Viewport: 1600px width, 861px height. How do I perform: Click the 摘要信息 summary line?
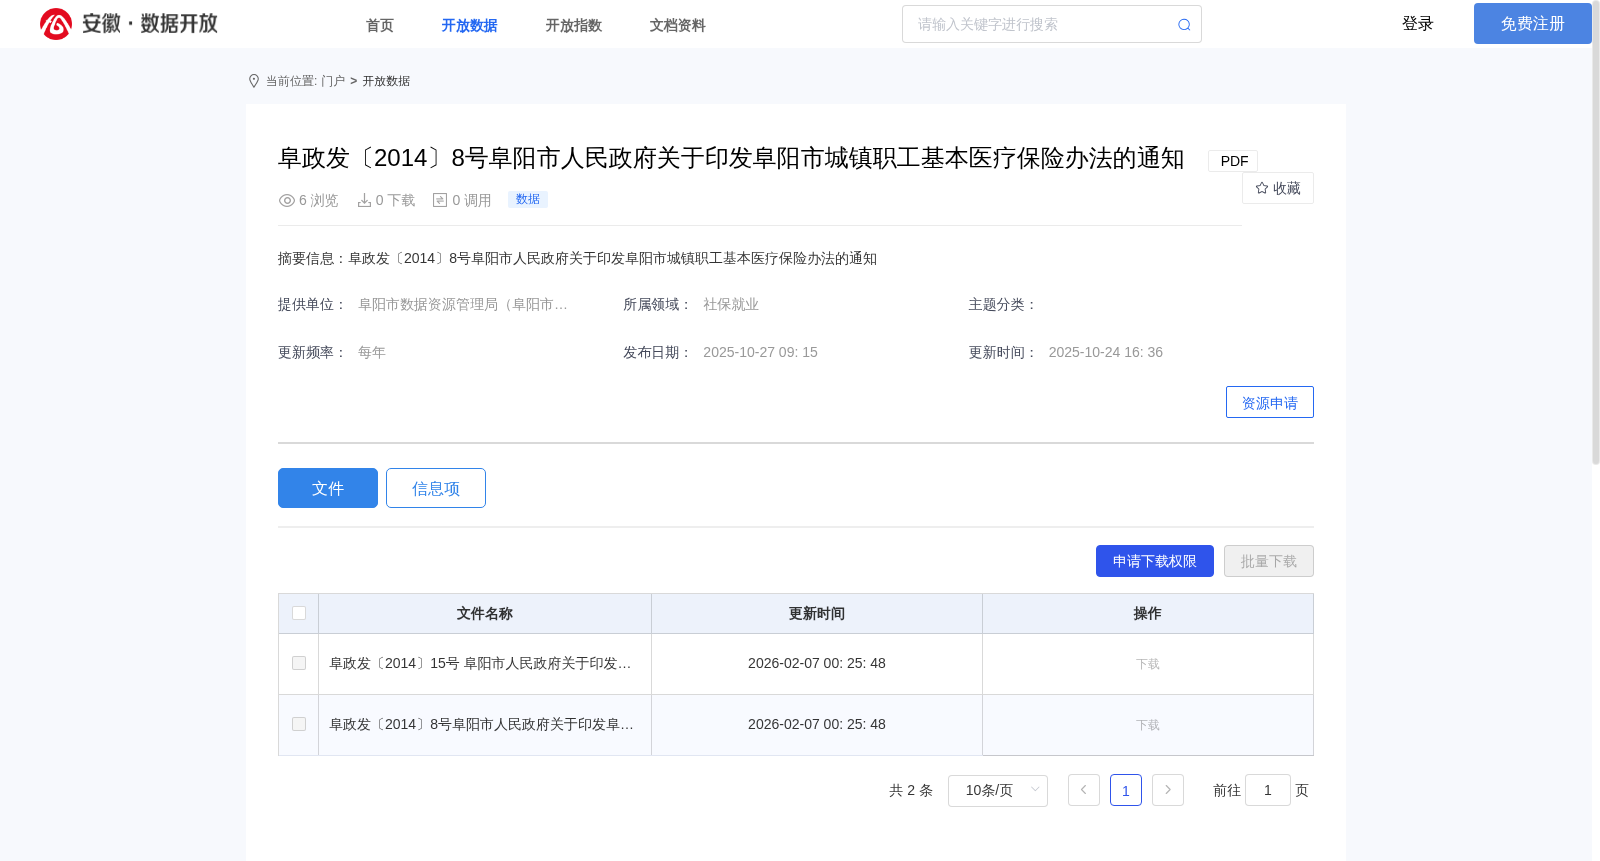(577, 258)
